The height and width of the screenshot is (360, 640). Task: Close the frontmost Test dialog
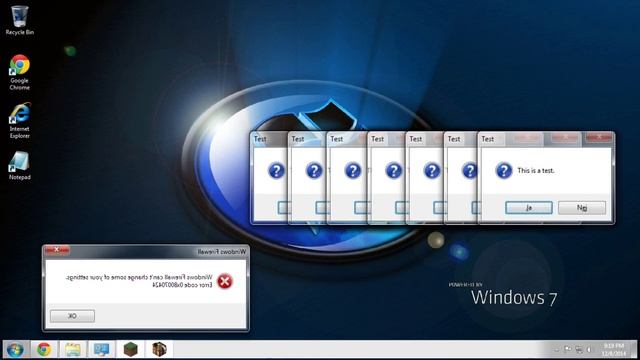(599, 138)
